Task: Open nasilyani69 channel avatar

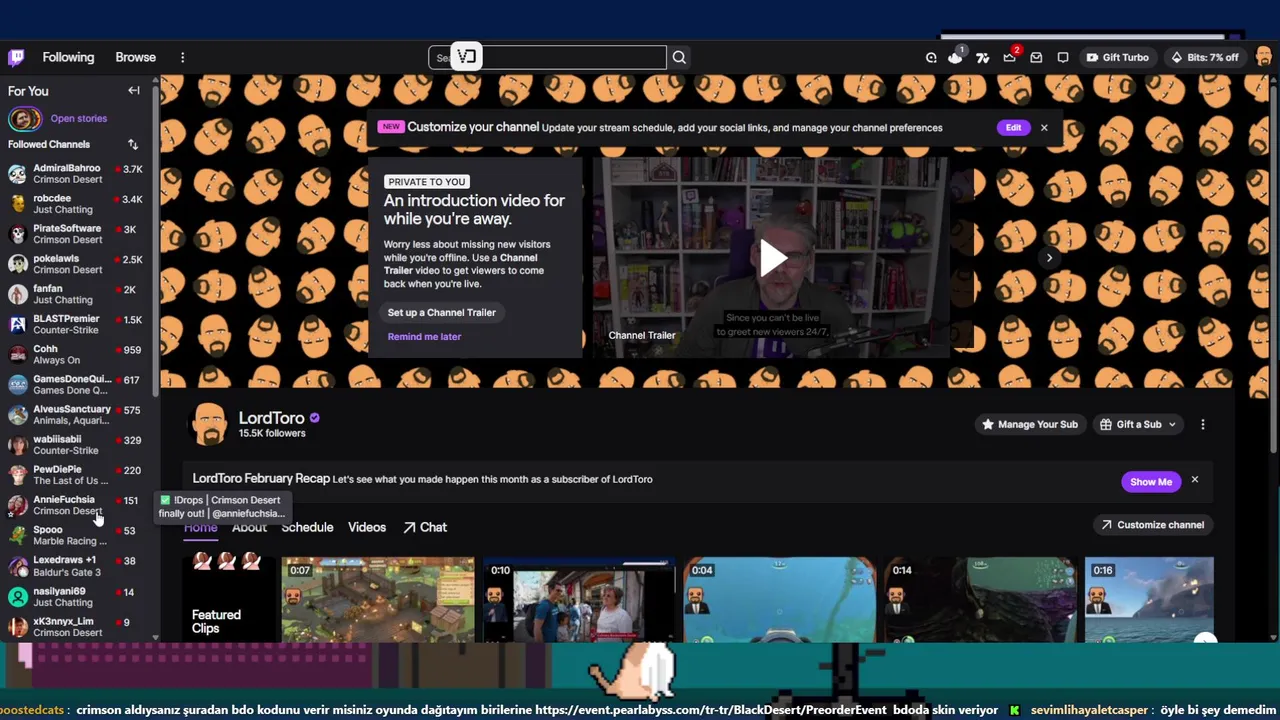Action: 17,596
